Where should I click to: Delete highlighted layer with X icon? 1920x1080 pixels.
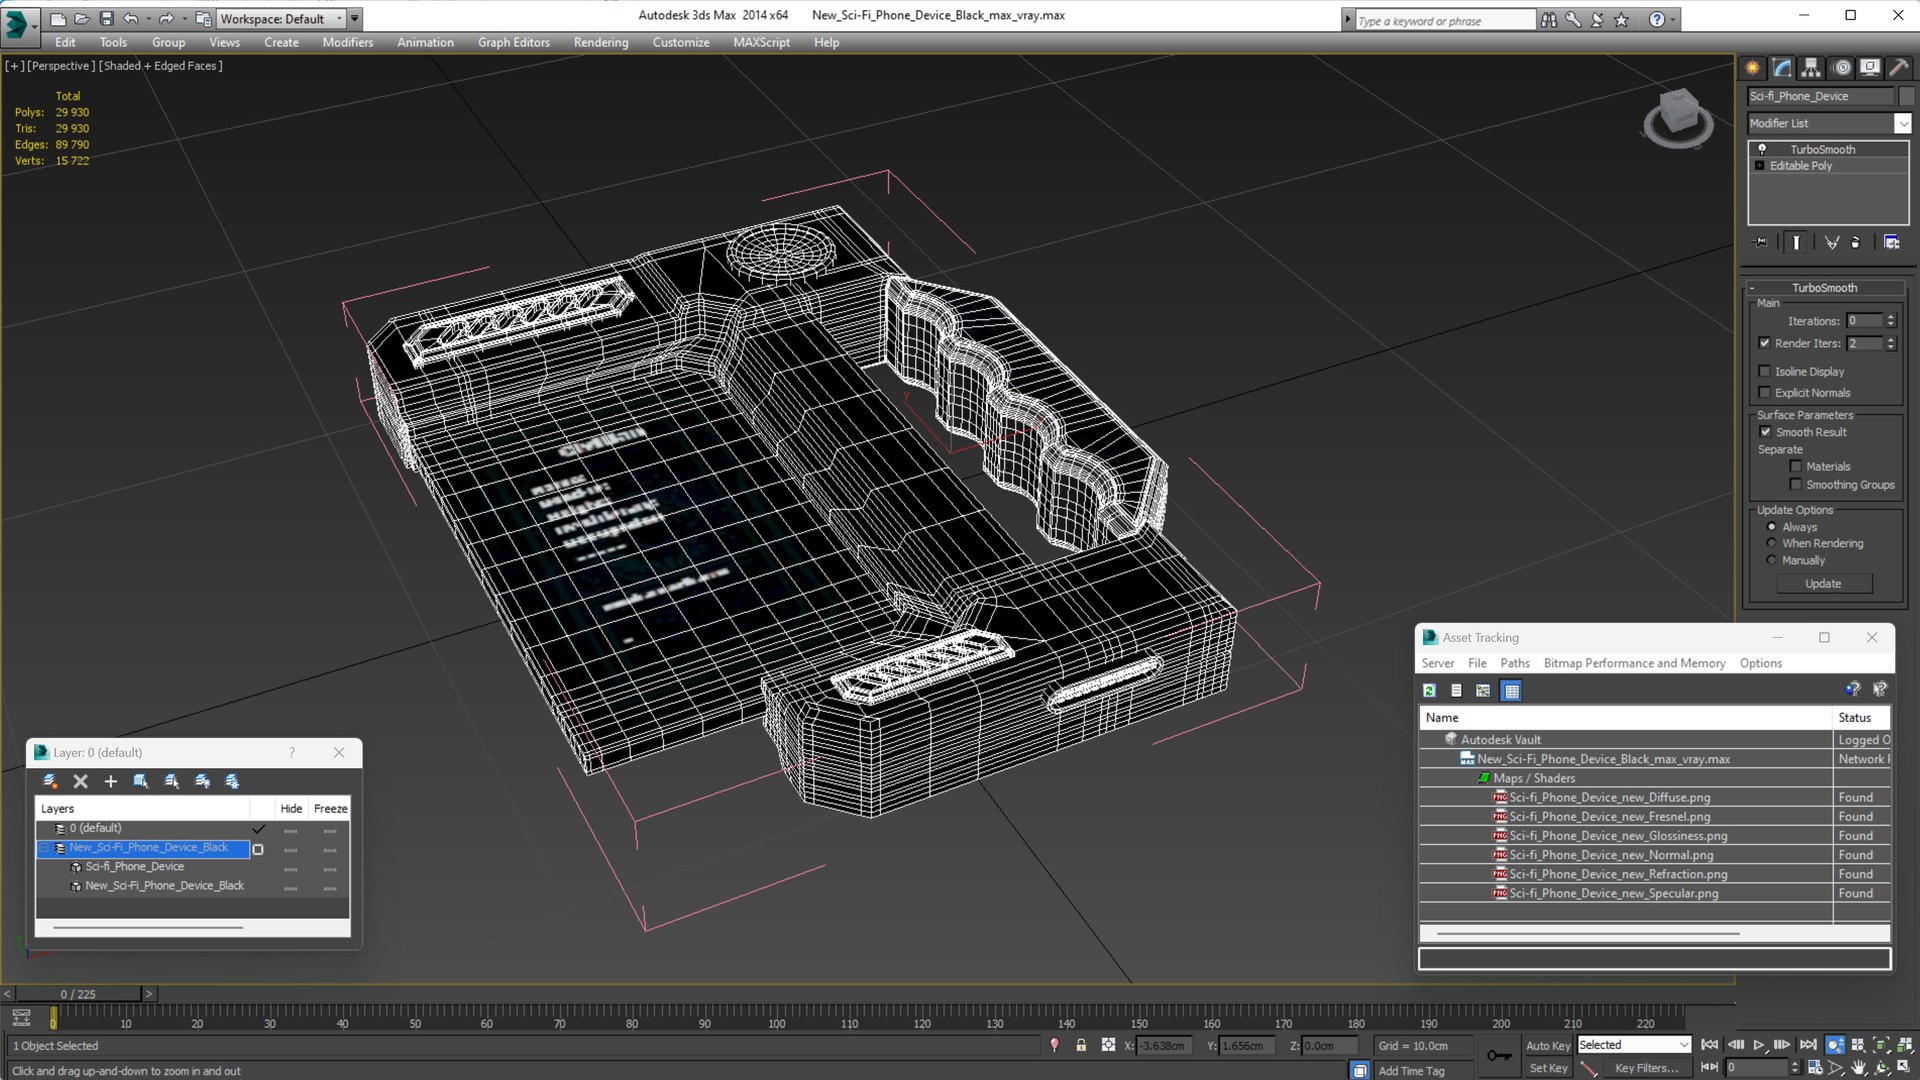81,781
